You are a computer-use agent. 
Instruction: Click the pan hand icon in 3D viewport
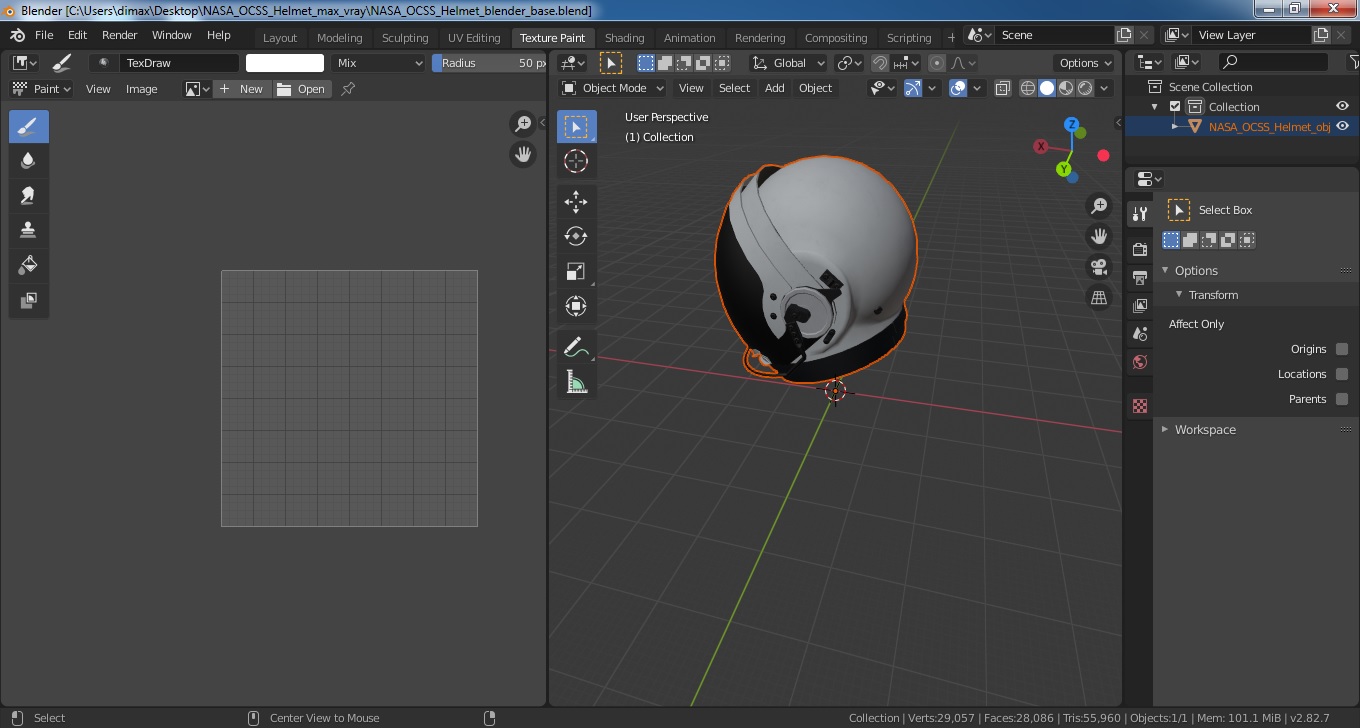pyautogui.click(x=1099, y=237)
